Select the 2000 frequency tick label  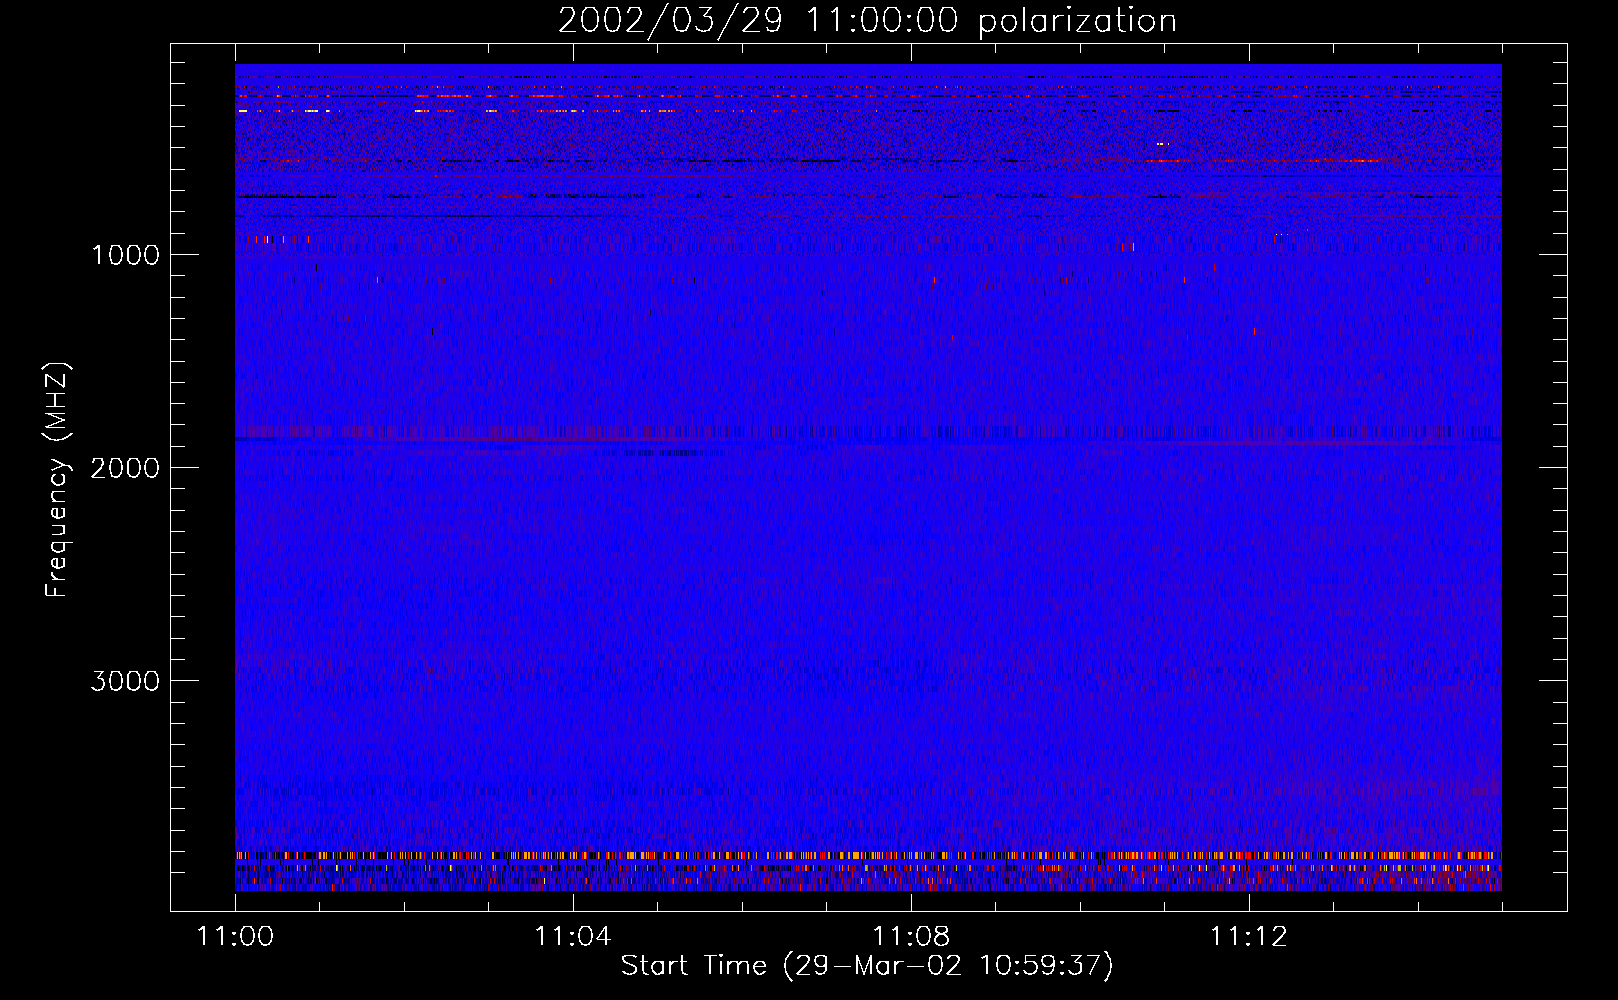tap(125, 468)
